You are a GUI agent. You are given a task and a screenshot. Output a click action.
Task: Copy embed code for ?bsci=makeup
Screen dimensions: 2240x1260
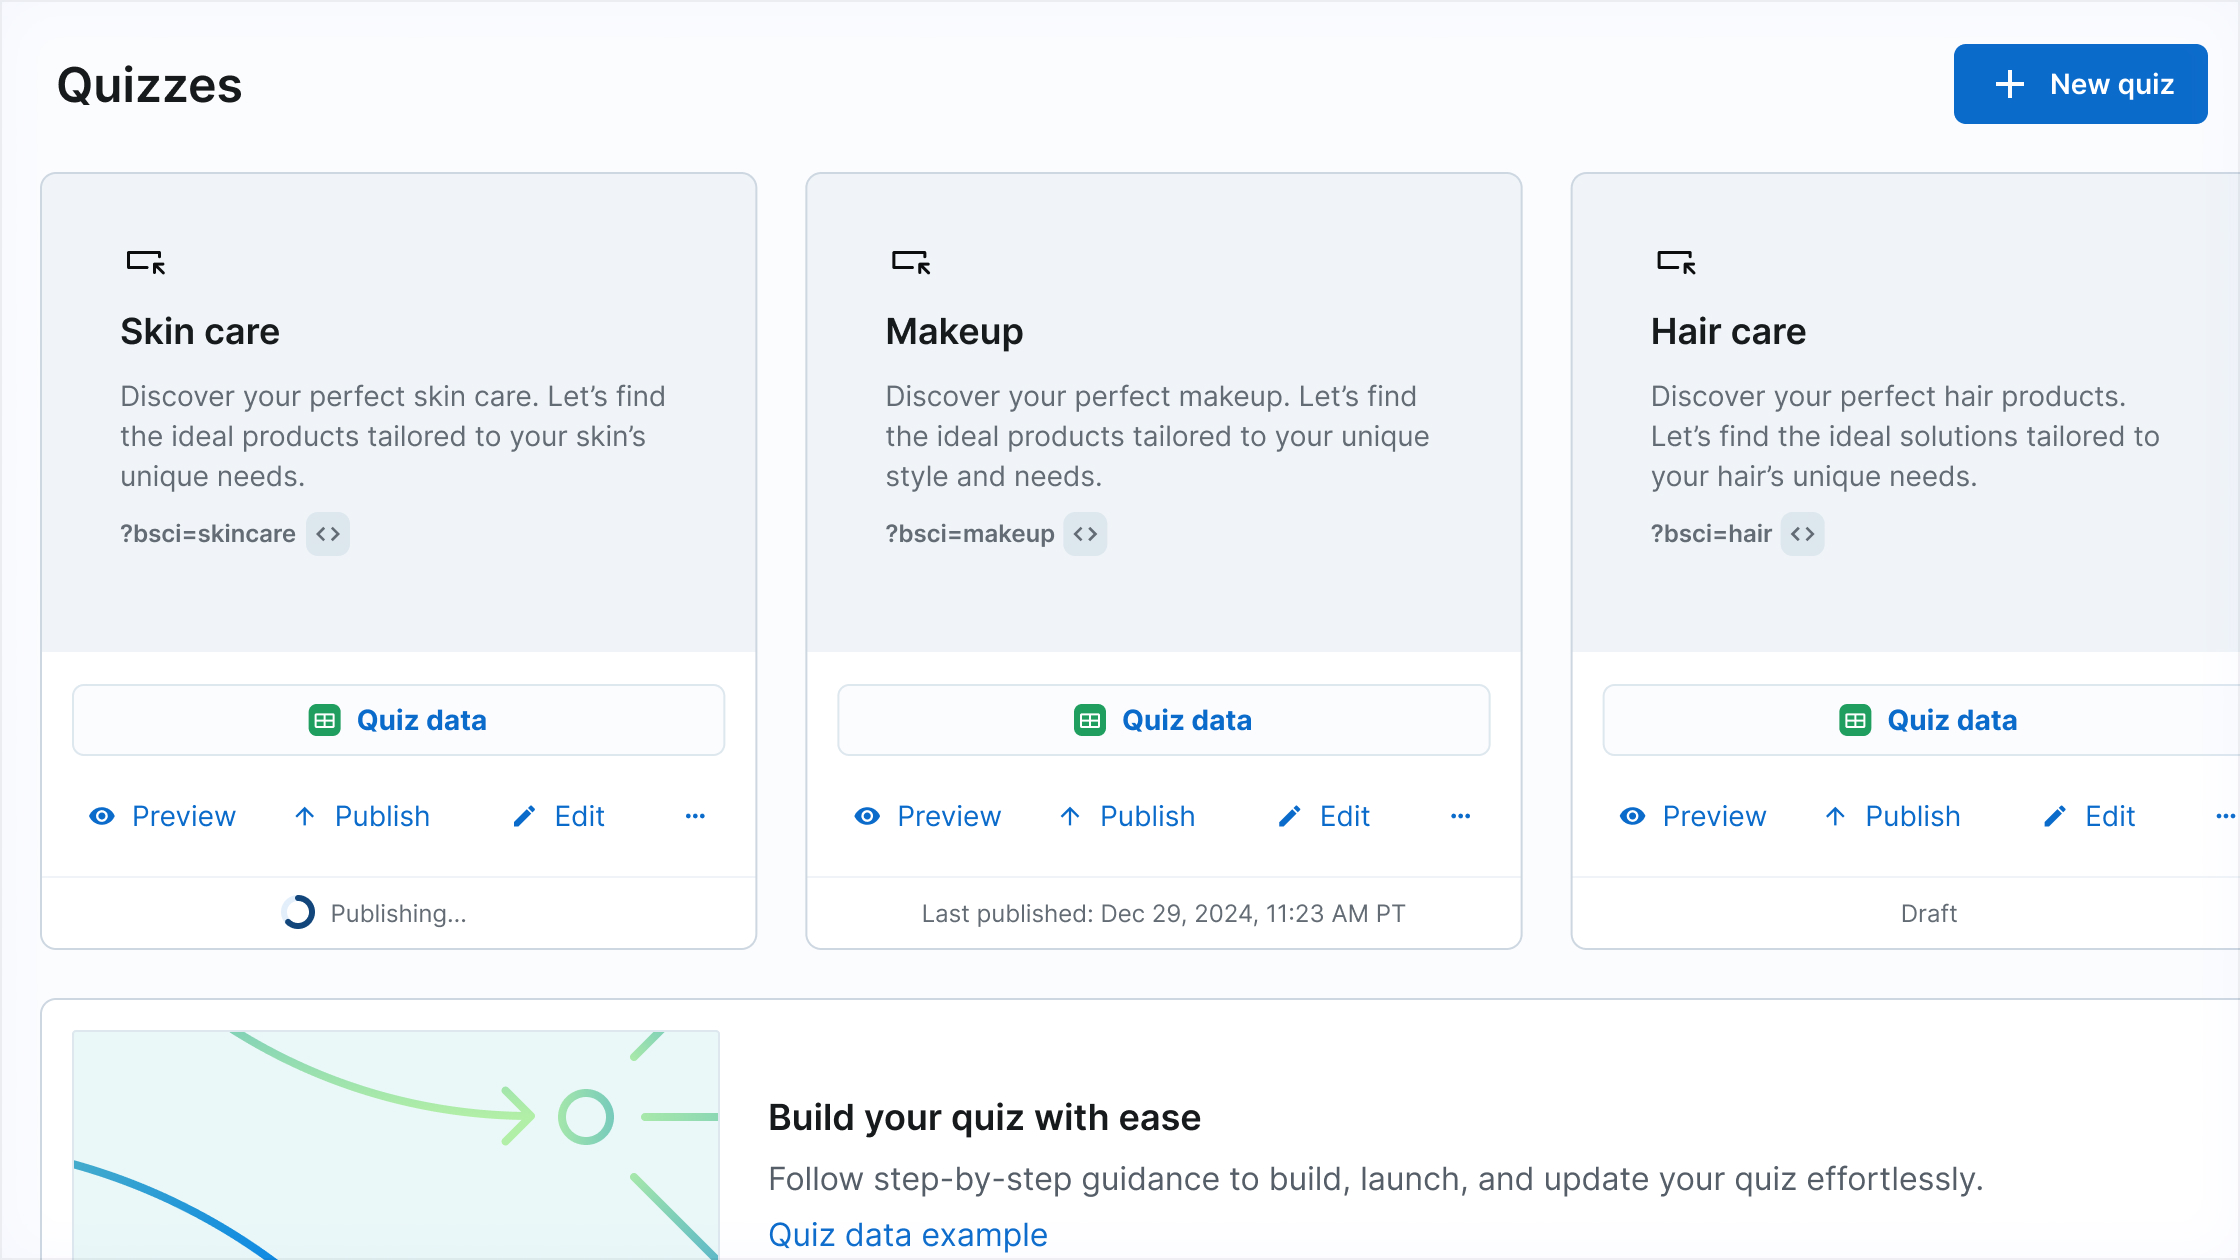click(x=1085, y=534)
